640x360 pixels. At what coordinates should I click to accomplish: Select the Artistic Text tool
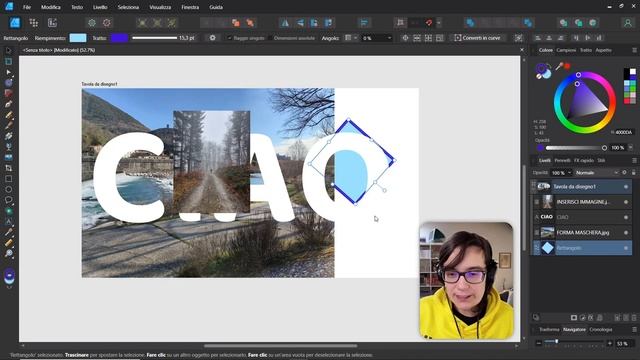8,222
